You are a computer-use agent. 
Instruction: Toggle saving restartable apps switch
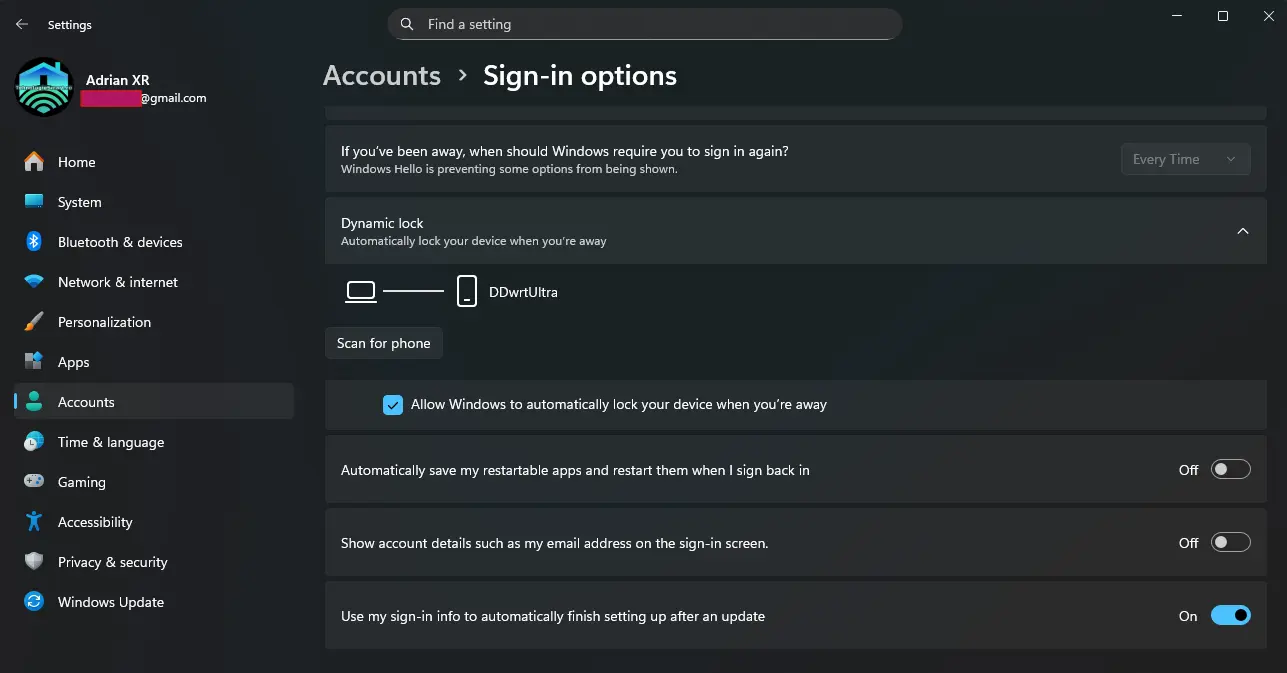tap(1230, 470)
